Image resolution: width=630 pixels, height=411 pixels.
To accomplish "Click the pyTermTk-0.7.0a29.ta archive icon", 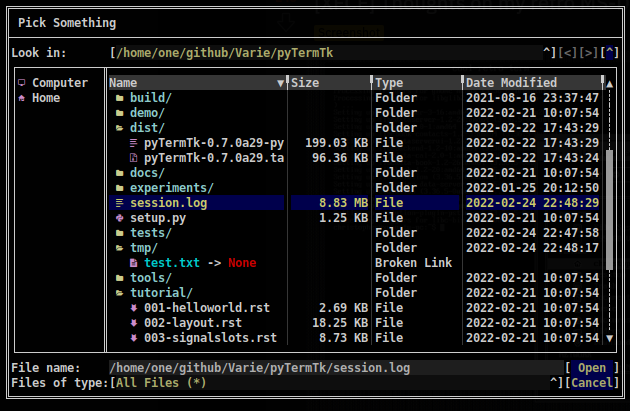I will pyautogui.click(x=133, y=158).
